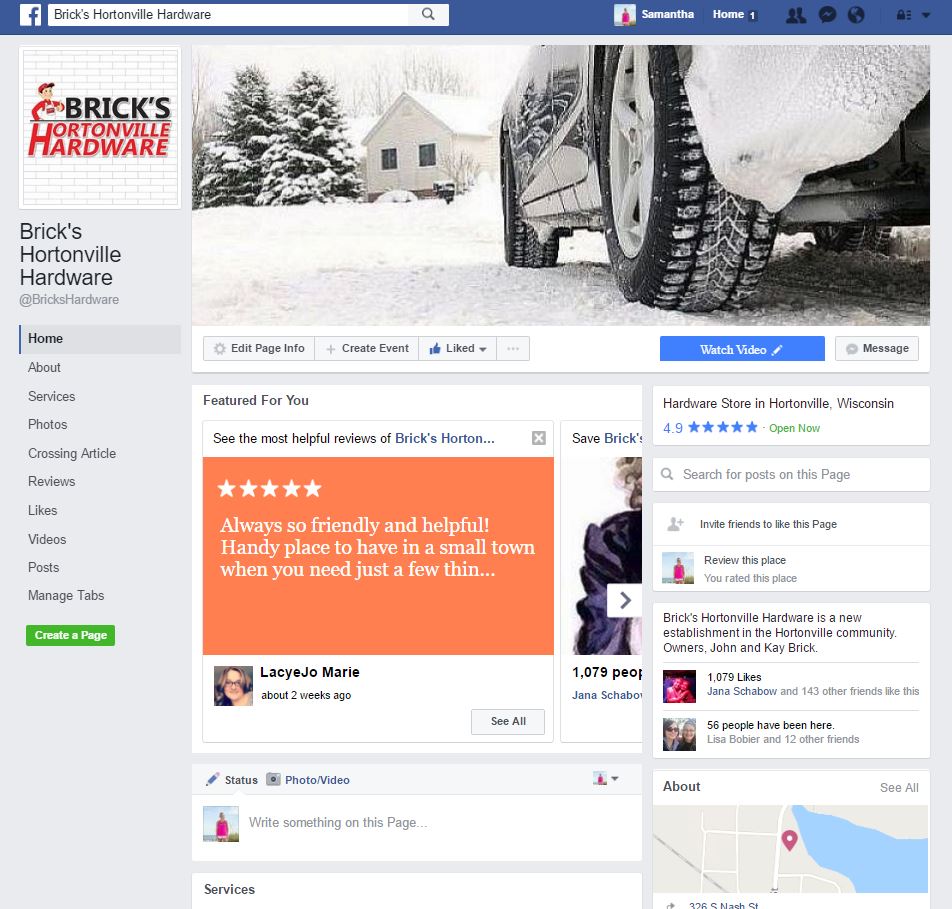Viewport: 952px width, 909px height.
Task: Select Home in the page sidebar
Action: (x=100, y=339)
